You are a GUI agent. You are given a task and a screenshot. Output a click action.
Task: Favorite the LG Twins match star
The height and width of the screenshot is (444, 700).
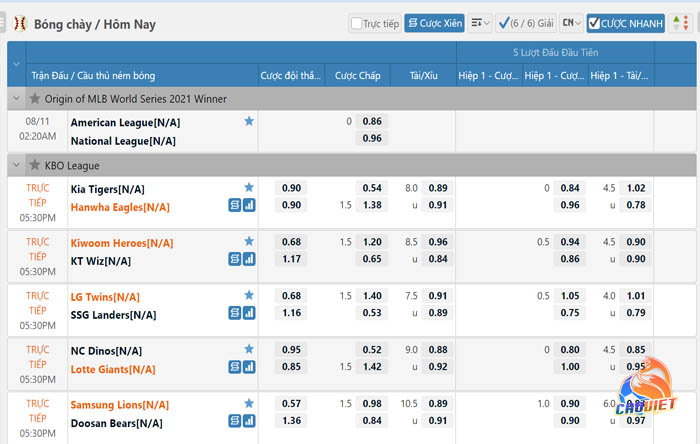249,295
